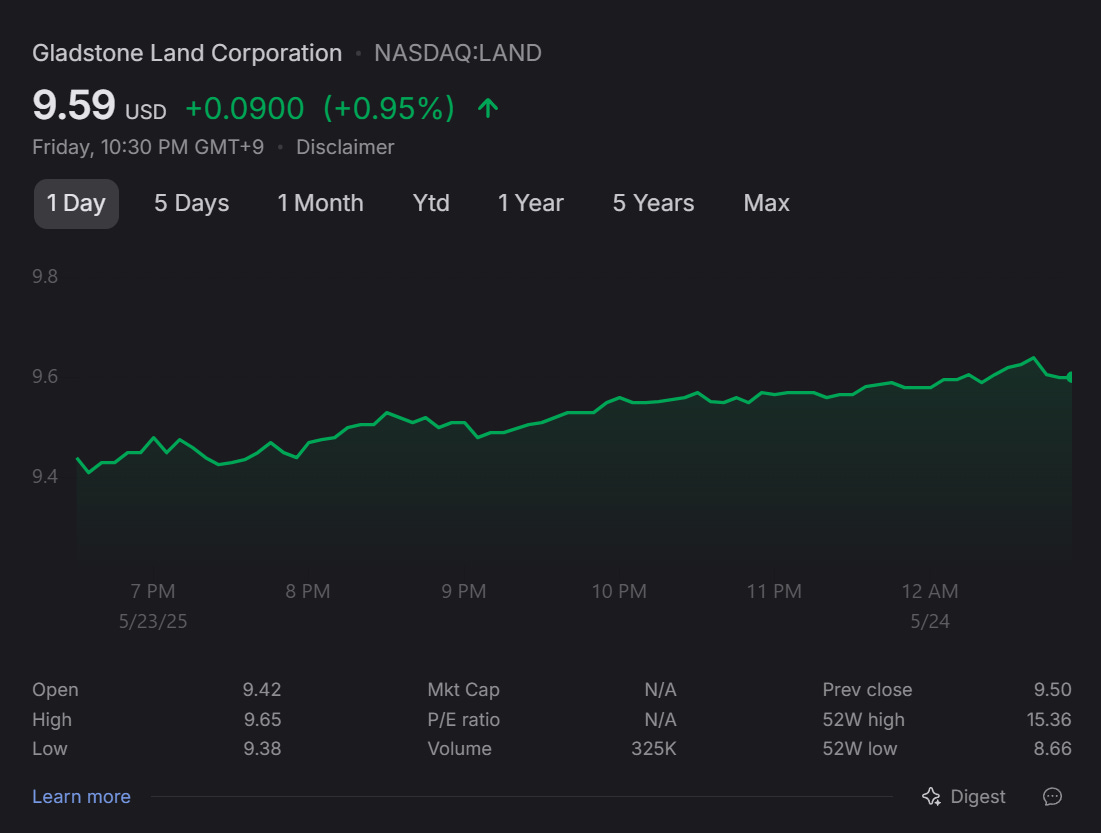
Task: Click the USD currency label
Action: (x=146, y=112)
